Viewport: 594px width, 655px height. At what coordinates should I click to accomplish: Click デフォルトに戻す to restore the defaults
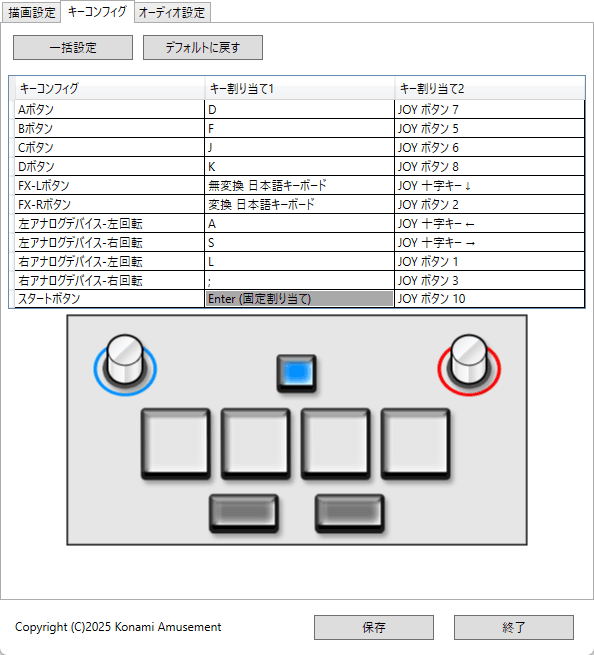(203, 47)
